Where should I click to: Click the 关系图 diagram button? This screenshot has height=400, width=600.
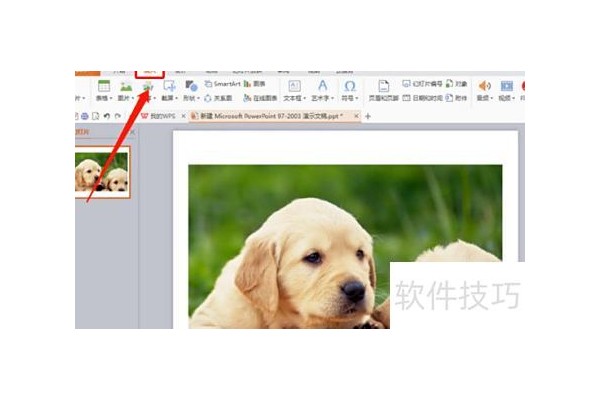[x=218, y=98]
